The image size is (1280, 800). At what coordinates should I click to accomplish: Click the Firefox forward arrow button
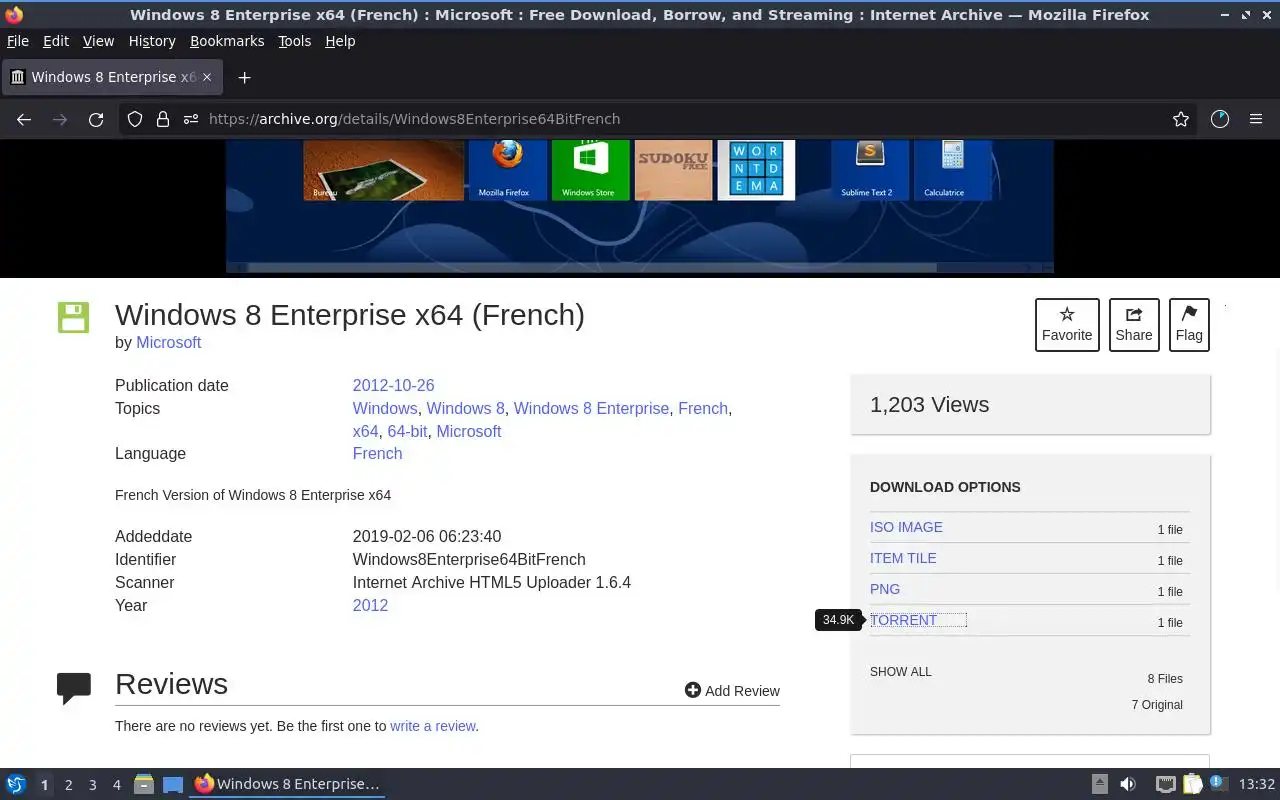tap(60, 119)
